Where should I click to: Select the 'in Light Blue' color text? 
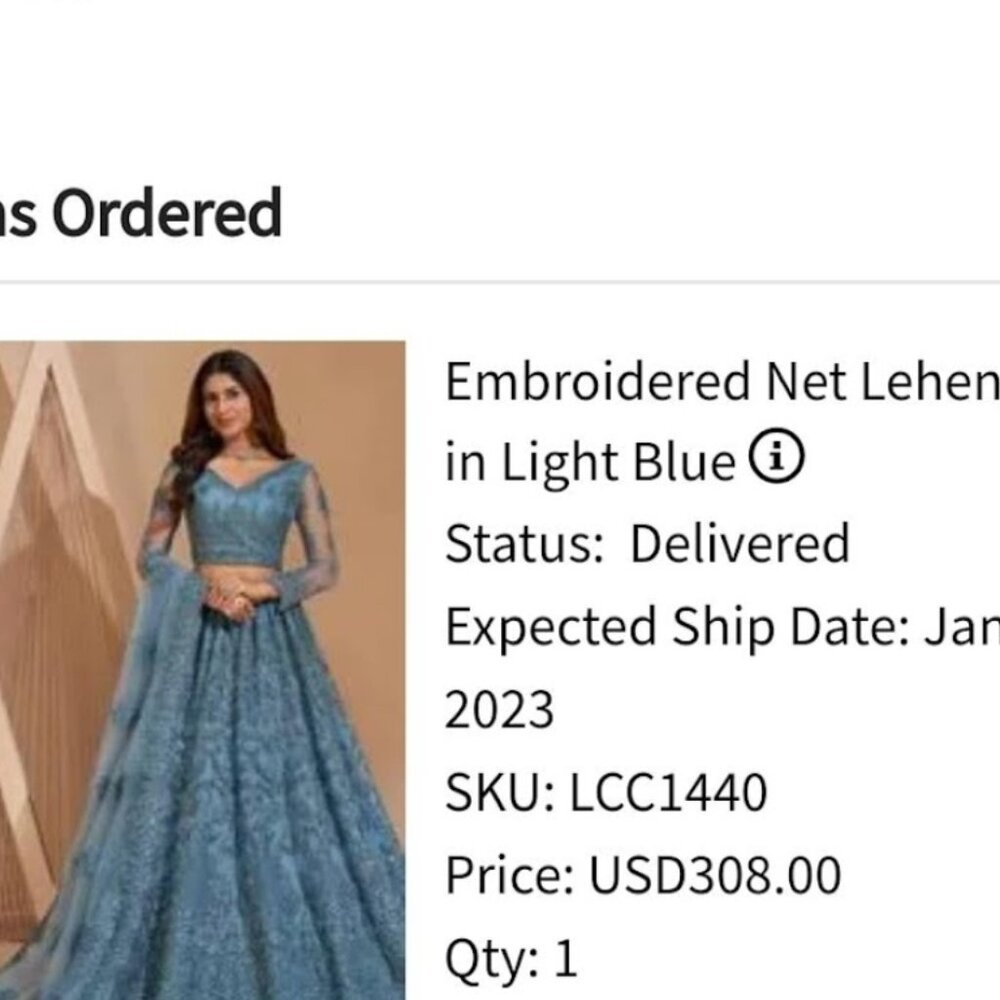click(590, 462)
